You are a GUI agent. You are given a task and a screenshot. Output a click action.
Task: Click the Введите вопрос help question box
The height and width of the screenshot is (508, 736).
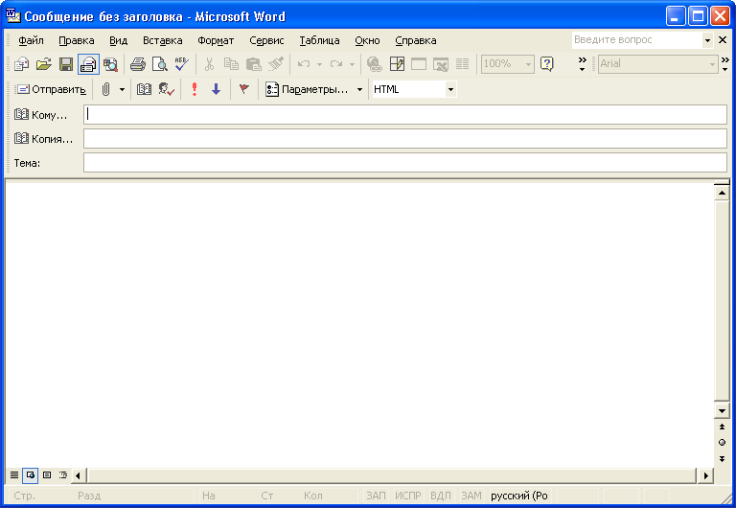click(637, 40)
